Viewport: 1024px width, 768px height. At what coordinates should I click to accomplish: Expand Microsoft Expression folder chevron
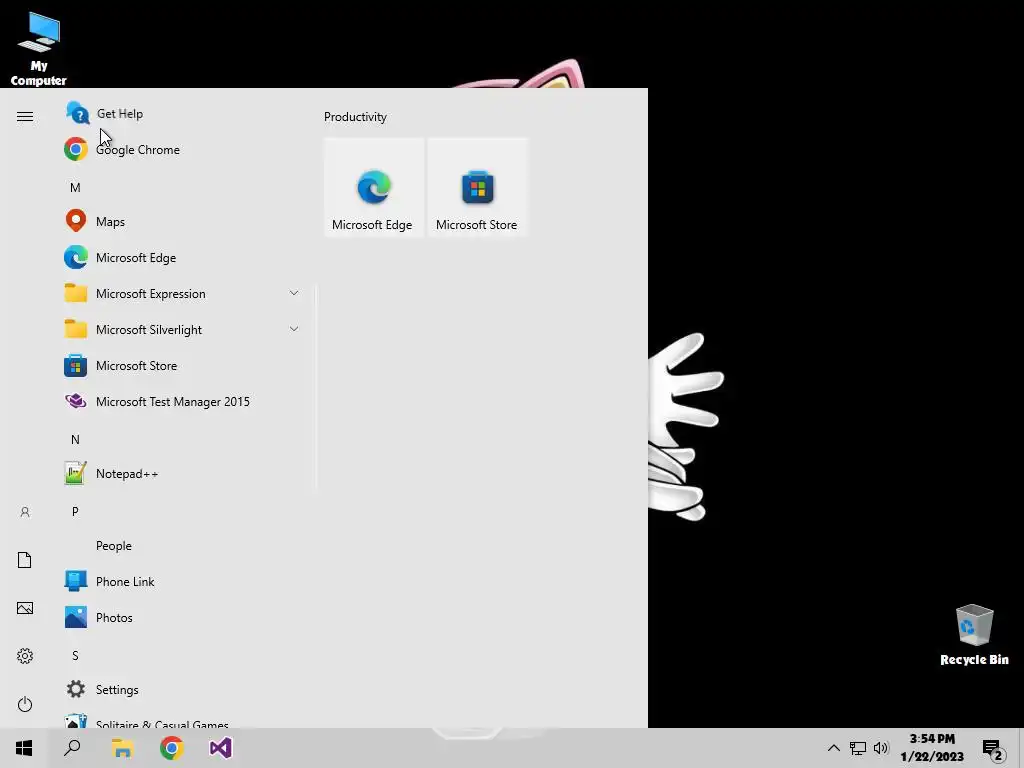[x=294, y=293]
